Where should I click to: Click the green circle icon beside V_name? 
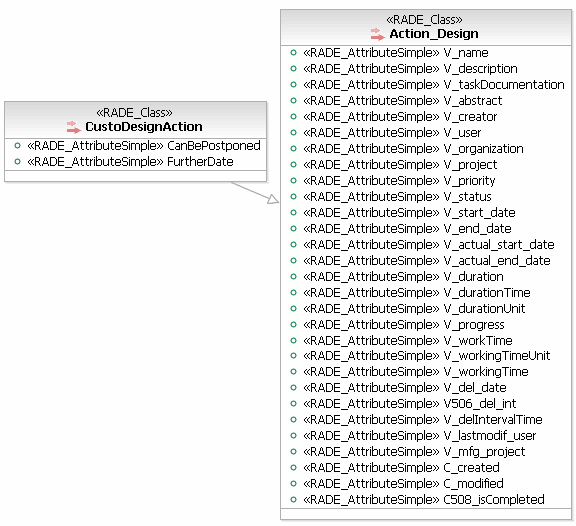[293, 53]
